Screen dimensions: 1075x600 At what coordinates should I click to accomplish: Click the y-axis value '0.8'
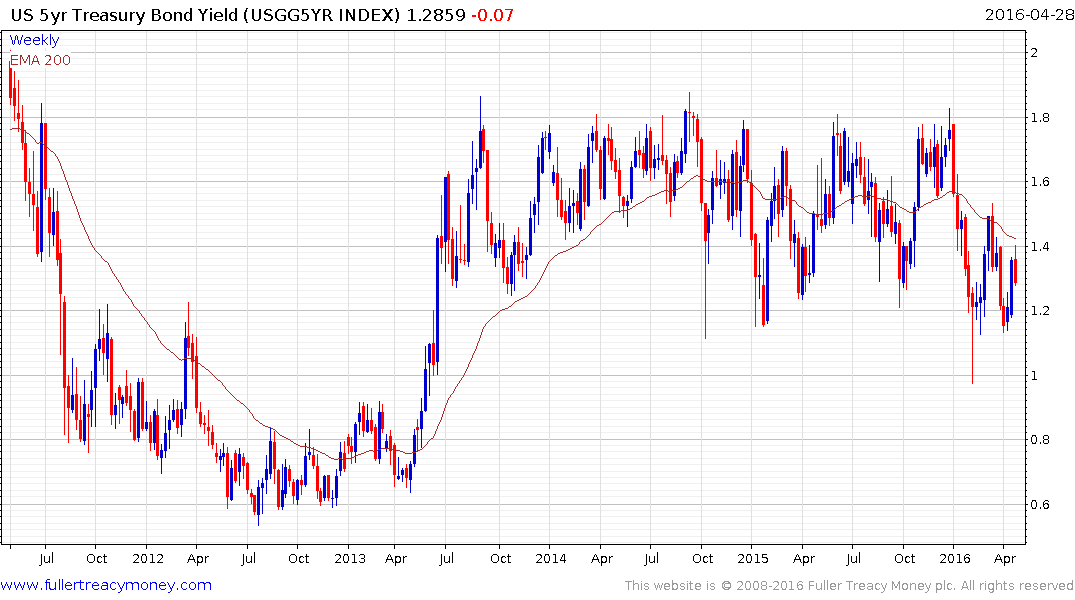[x=1040, y=440]
